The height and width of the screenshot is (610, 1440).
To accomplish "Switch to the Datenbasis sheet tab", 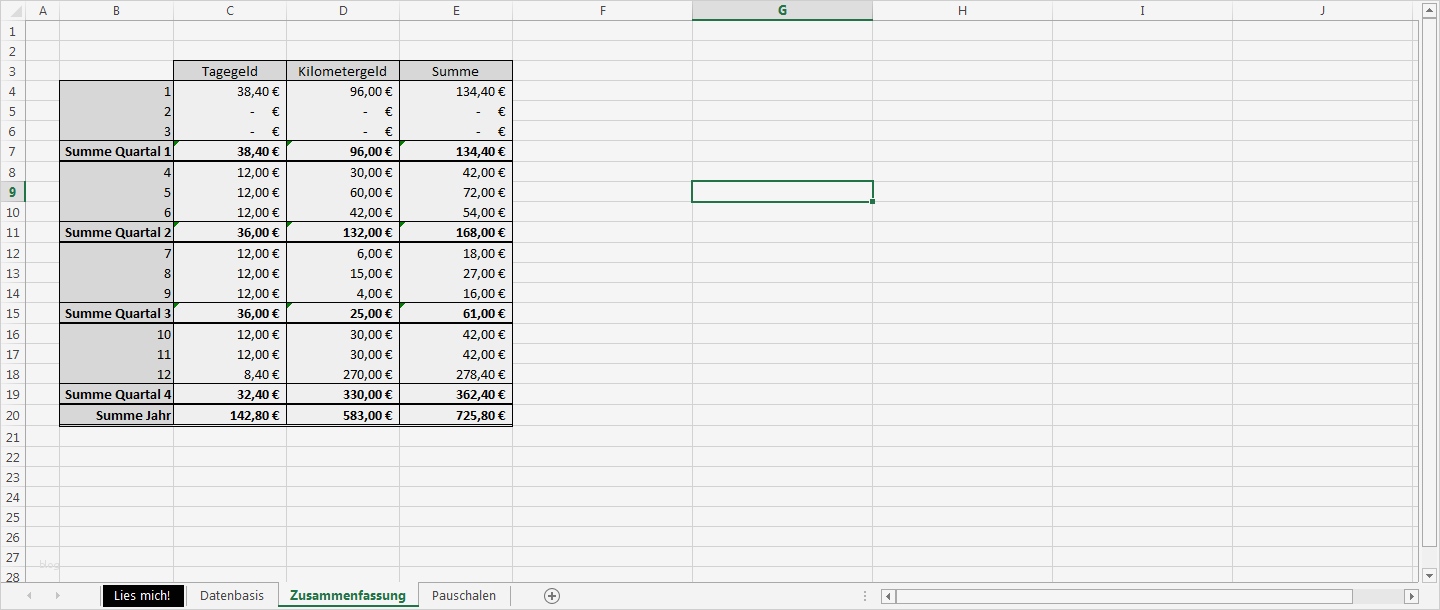I will 232,595.
